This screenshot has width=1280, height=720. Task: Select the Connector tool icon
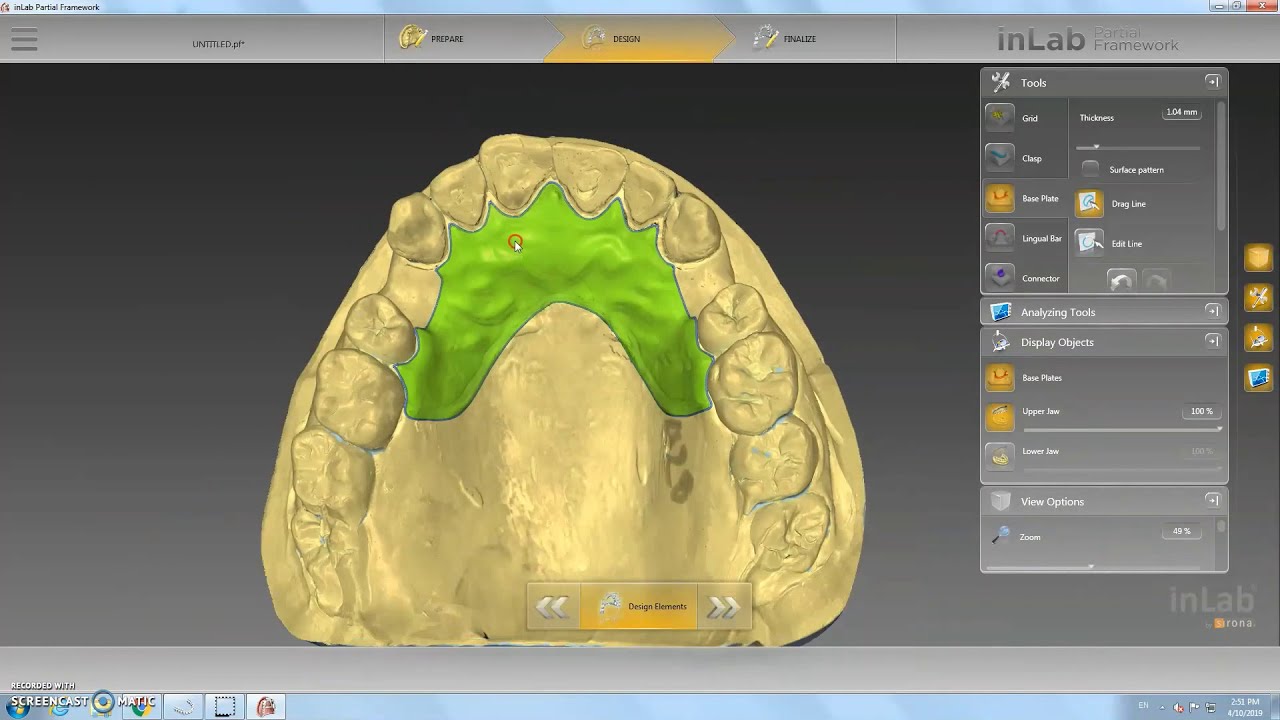[1000, 277]
